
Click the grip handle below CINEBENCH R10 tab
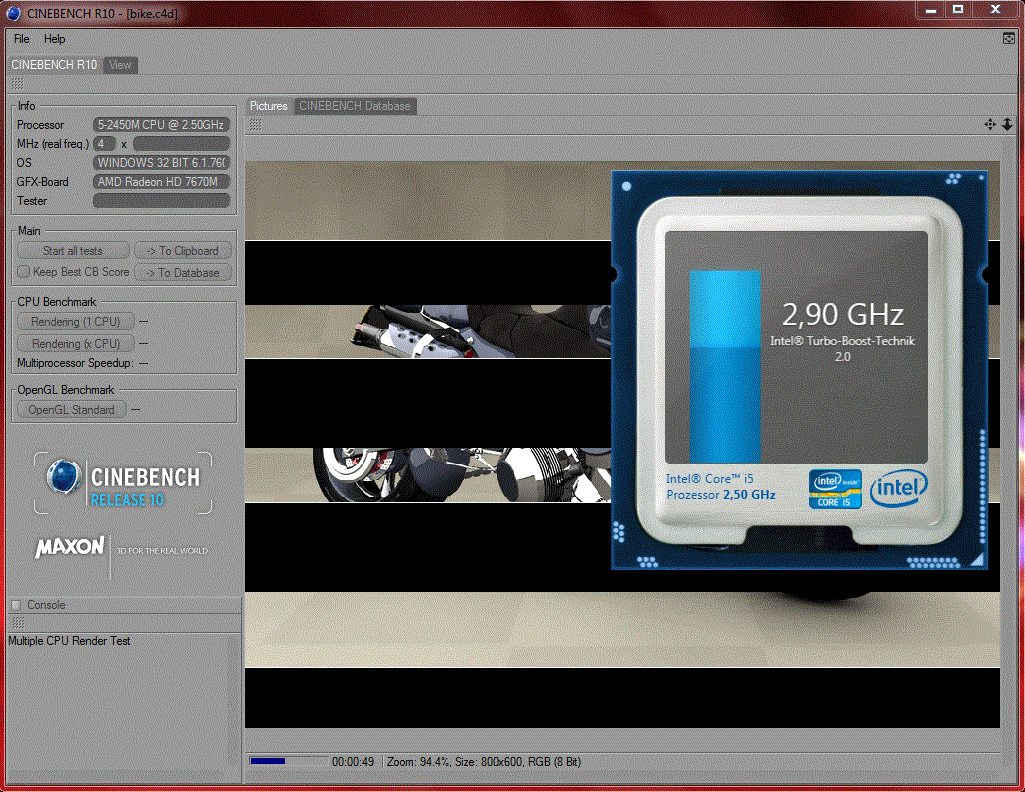pos(18,84)
